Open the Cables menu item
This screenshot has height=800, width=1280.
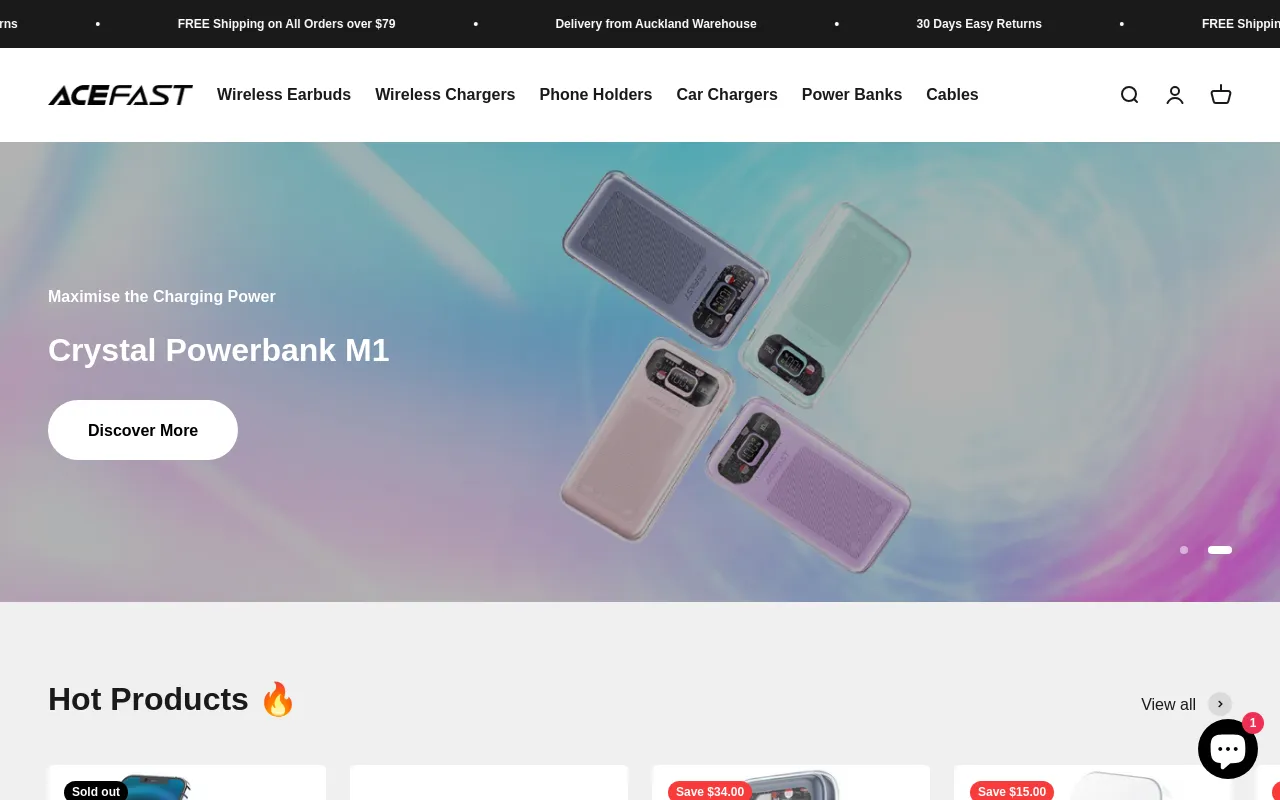point(952,95)
